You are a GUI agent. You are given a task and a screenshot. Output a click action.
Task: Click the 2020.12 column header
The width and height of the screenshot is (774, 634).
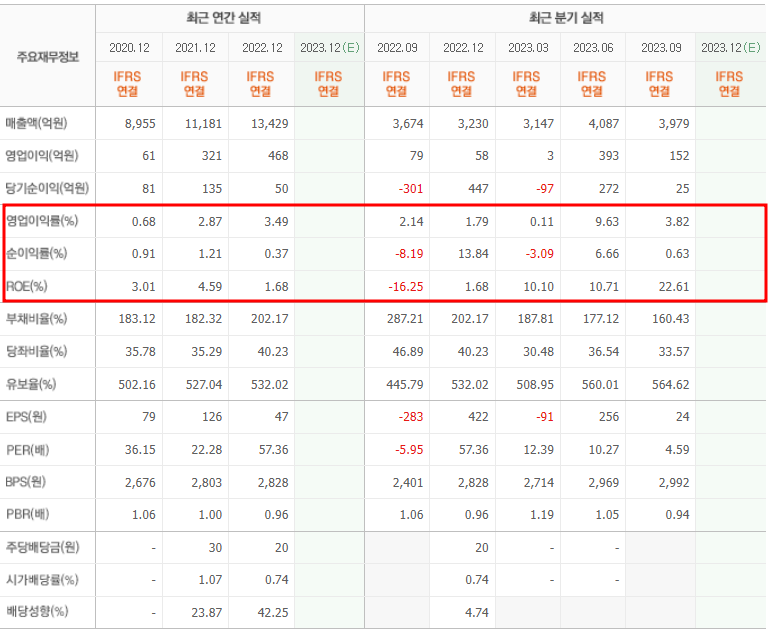pos(129,48)
